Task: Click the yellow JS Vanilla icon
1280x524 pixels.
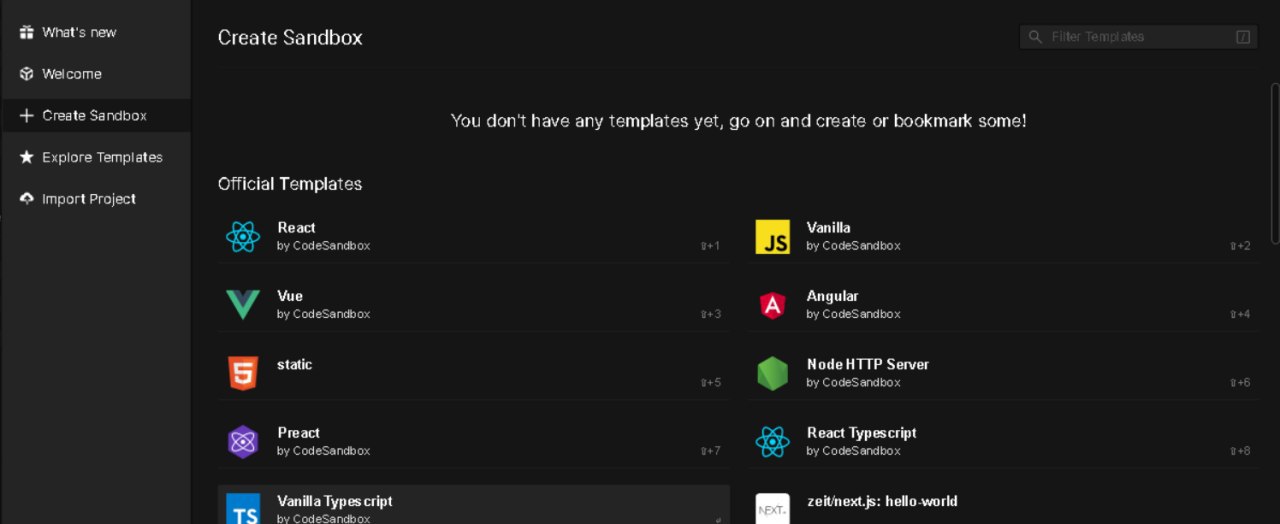Action: (x=773, y=237)
